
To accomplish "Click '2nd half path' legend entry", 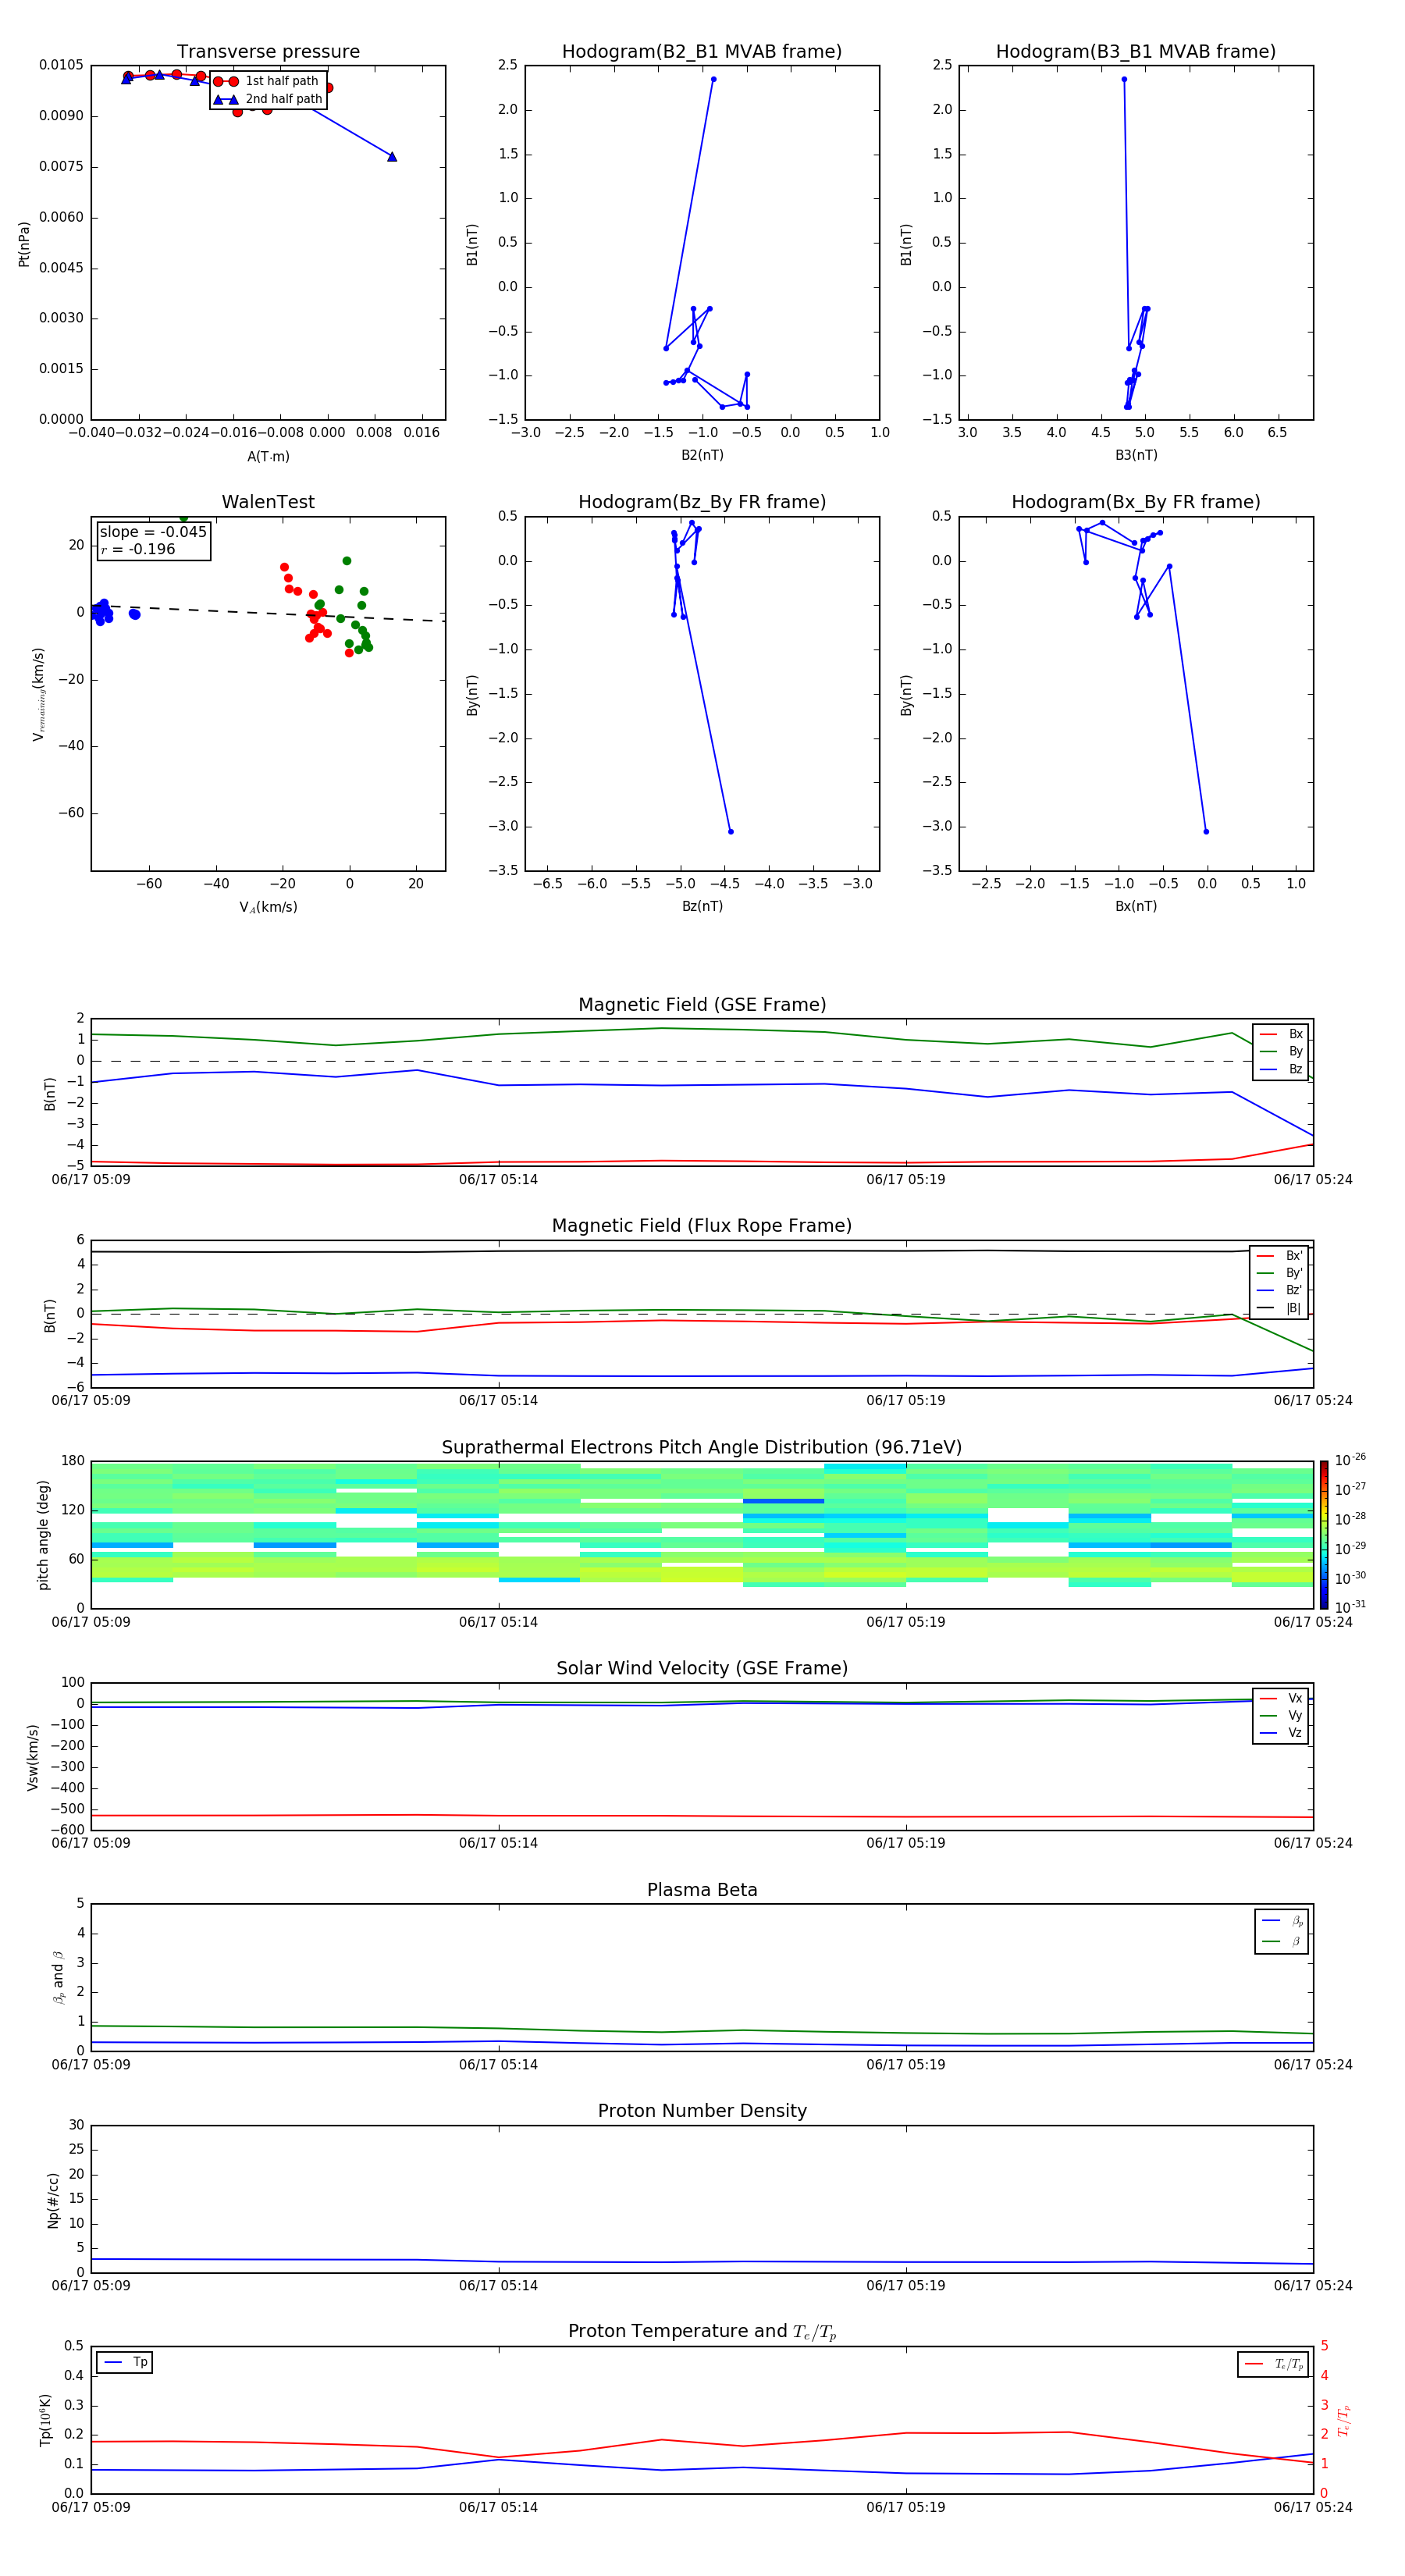I will [x=269, y=99].
